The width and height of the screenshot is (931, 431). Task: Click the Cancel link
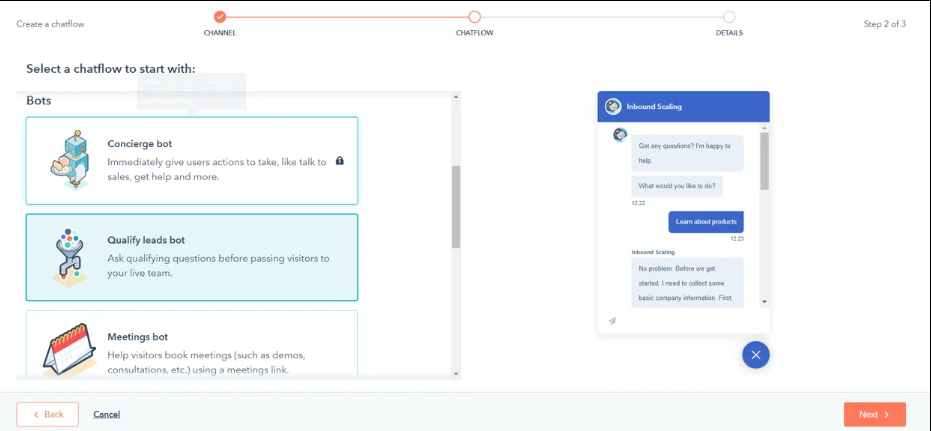coord(107,414)
